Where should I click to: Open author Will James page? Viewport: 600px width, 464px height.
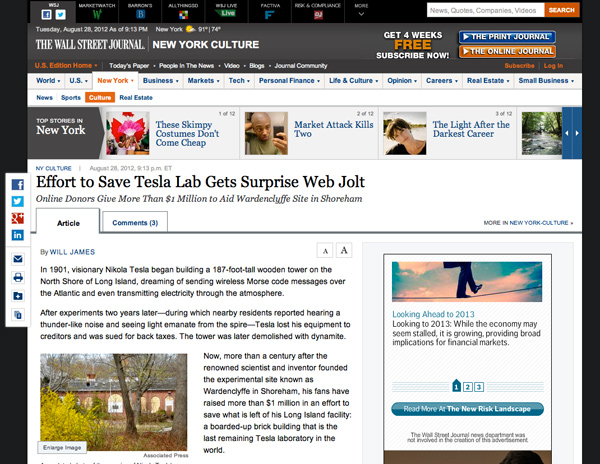(x=72, y=252)
